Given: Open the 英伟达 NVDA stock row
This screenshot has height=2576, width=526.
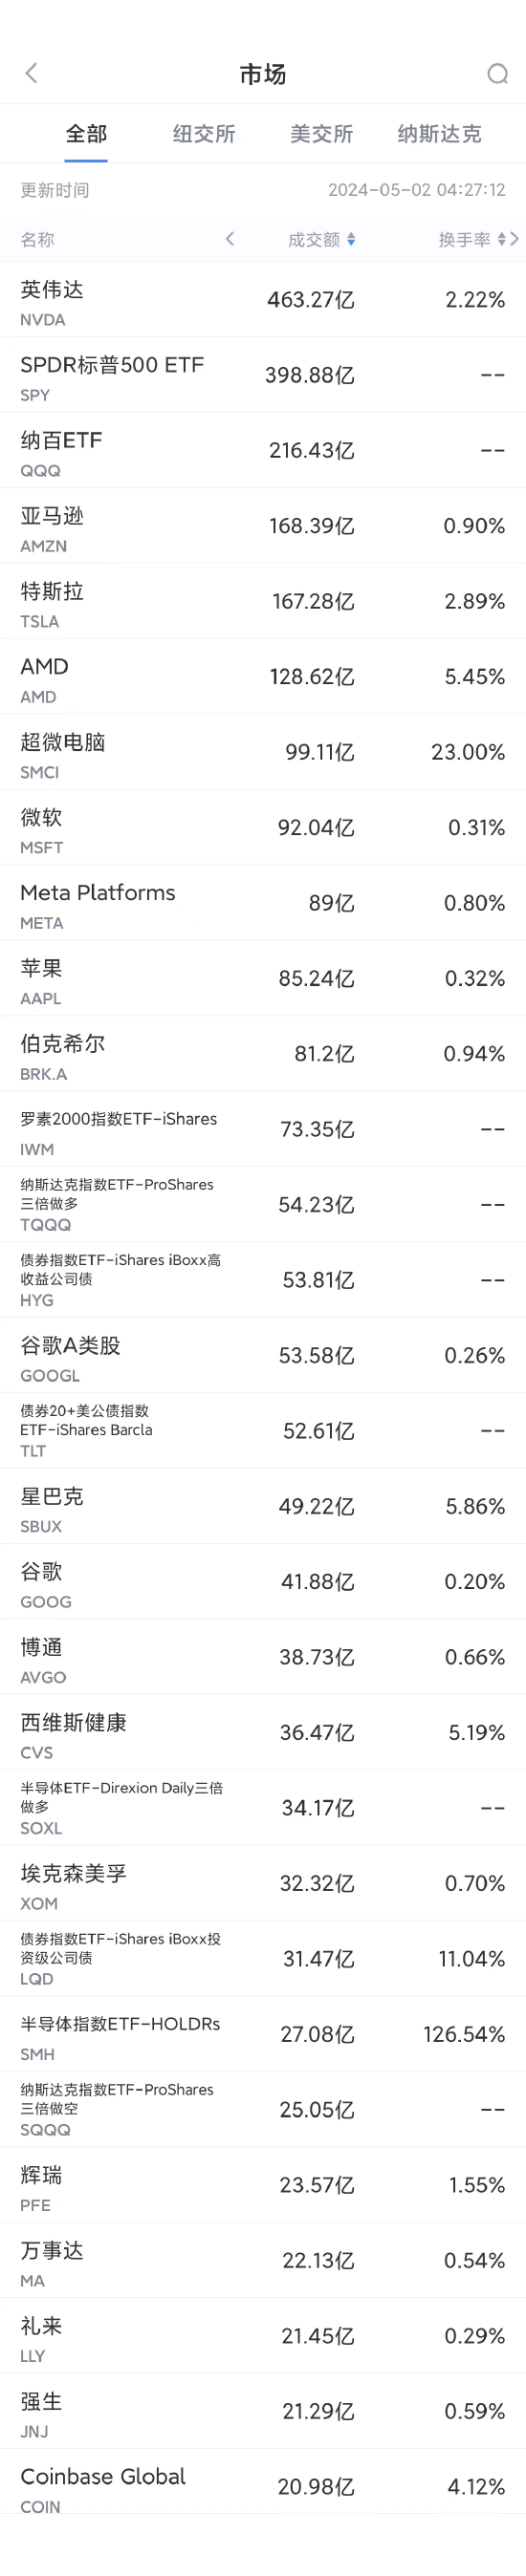Looking at the screenshot, I should [x=263, y=300].
